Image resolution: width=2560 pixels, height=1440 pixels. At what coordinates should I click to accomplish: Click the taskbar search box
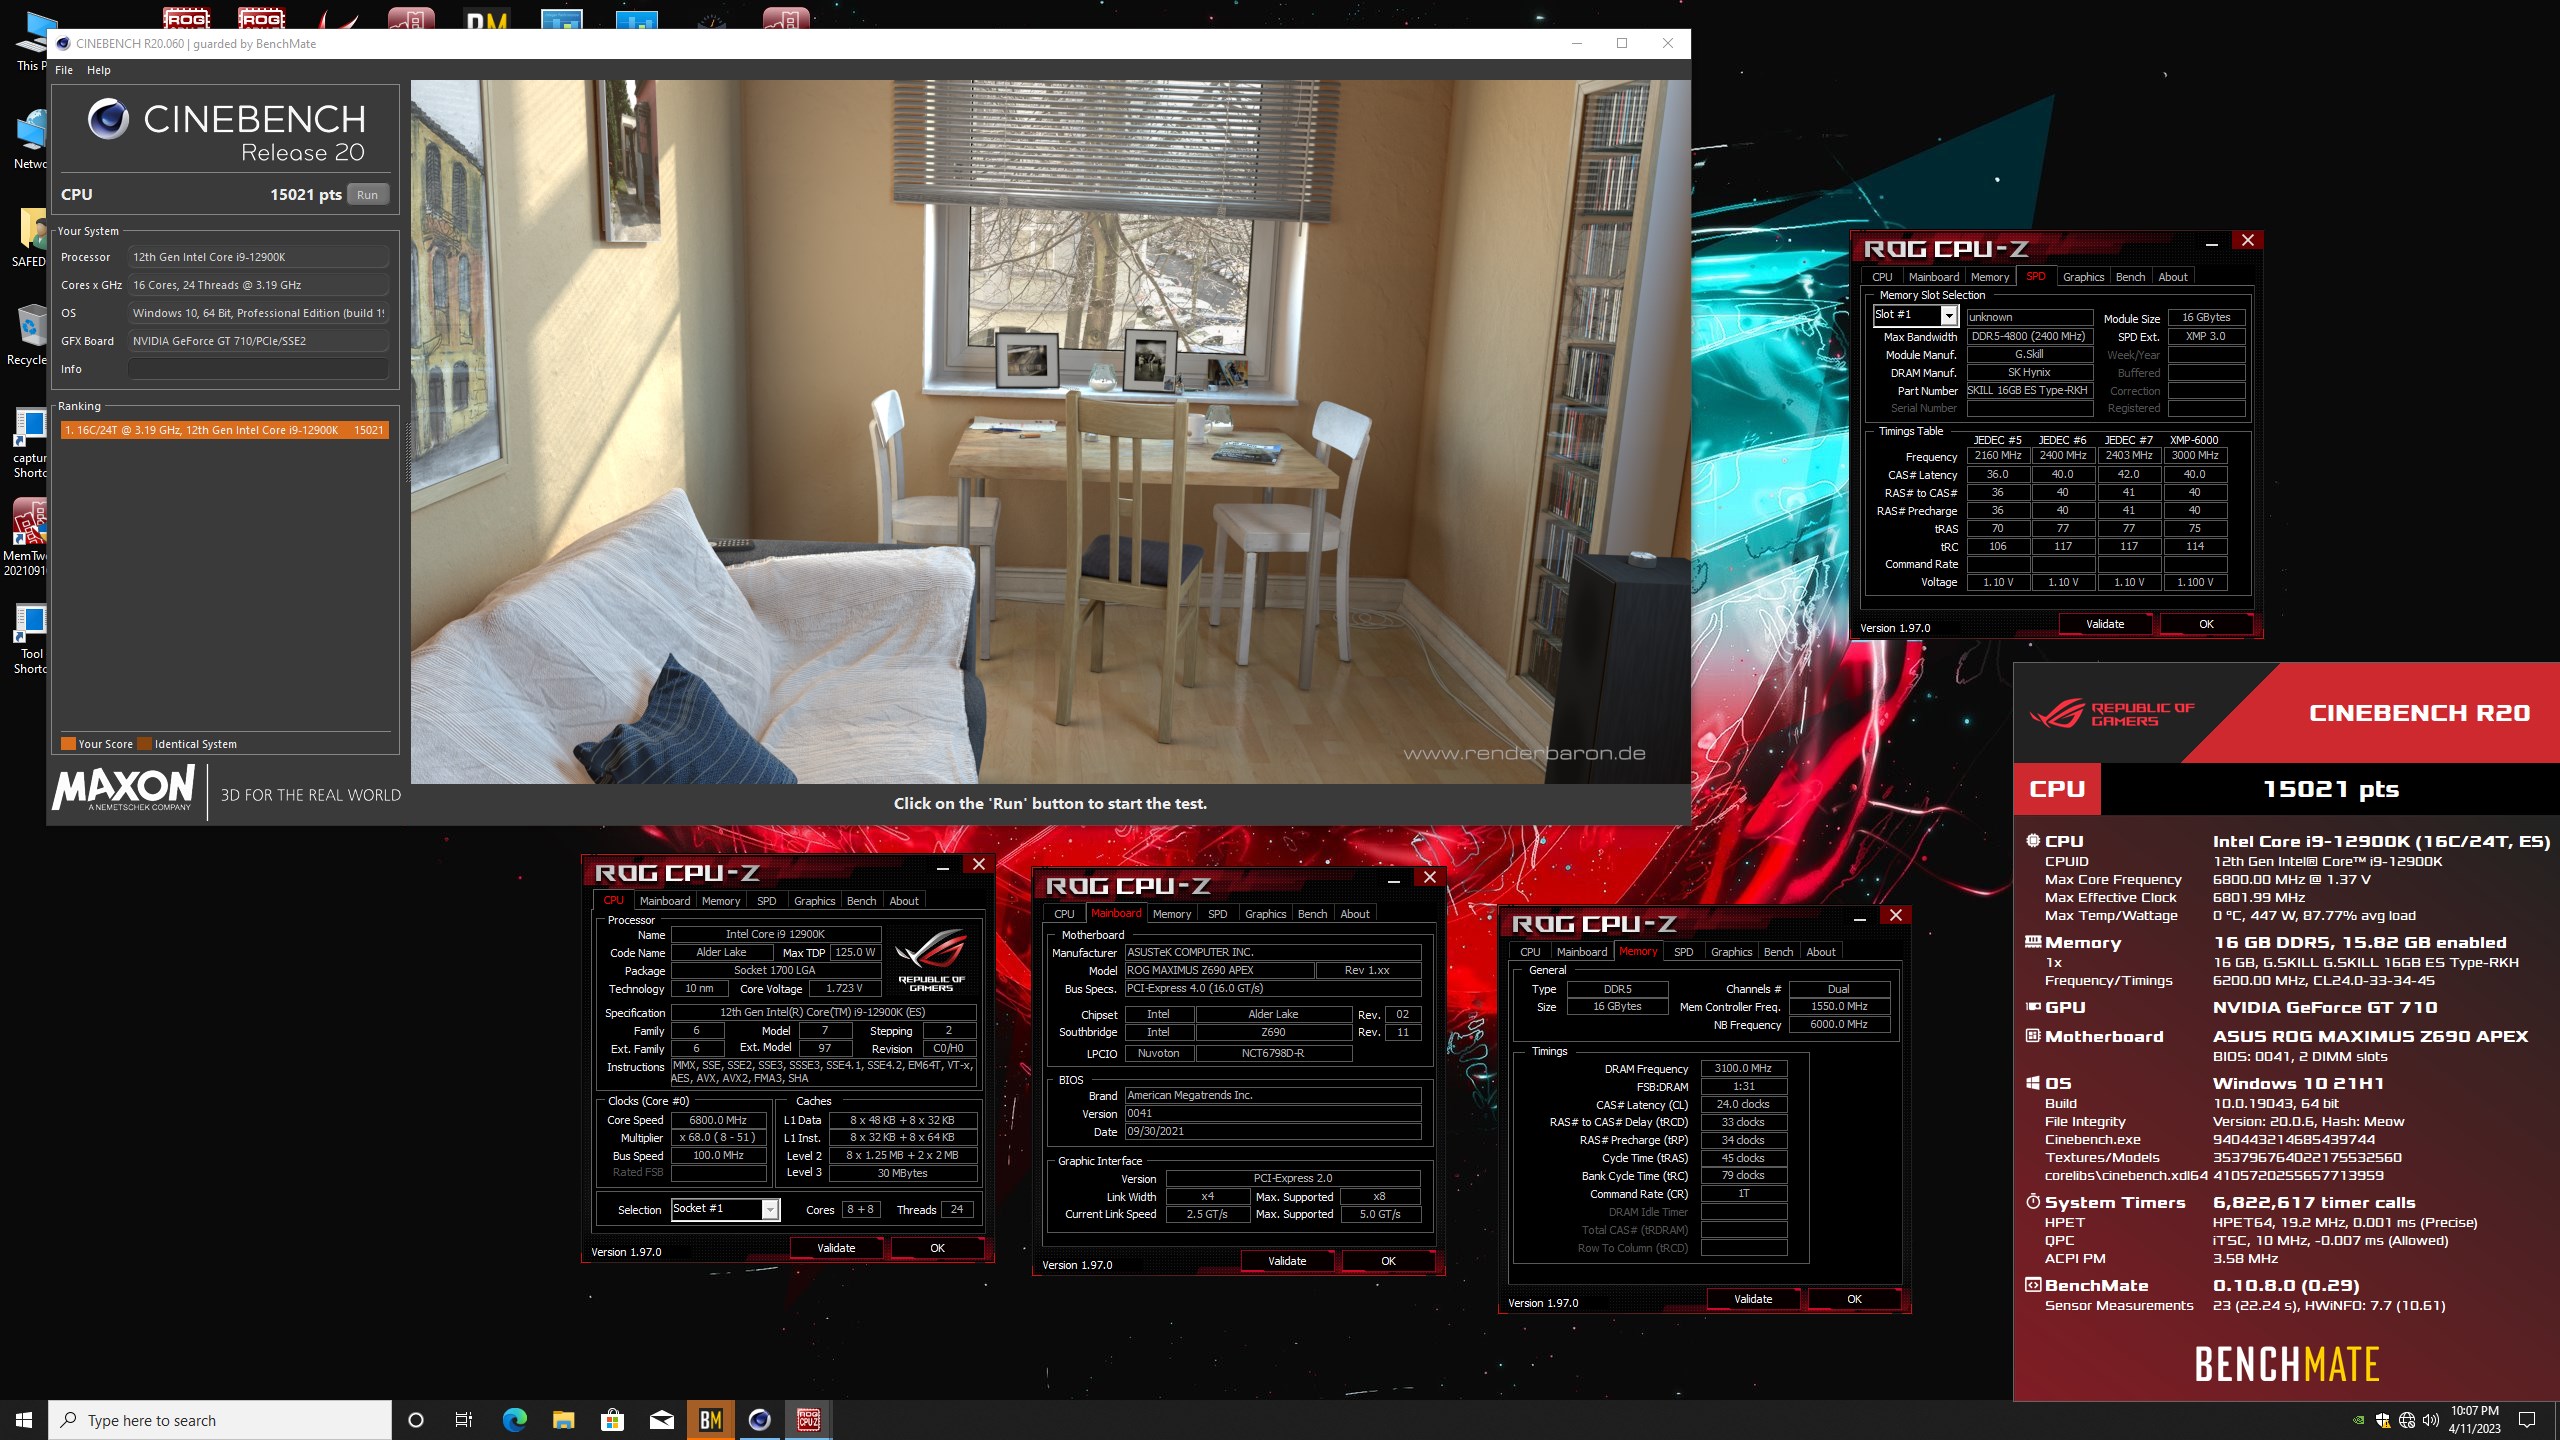(x=220, y=1420)
